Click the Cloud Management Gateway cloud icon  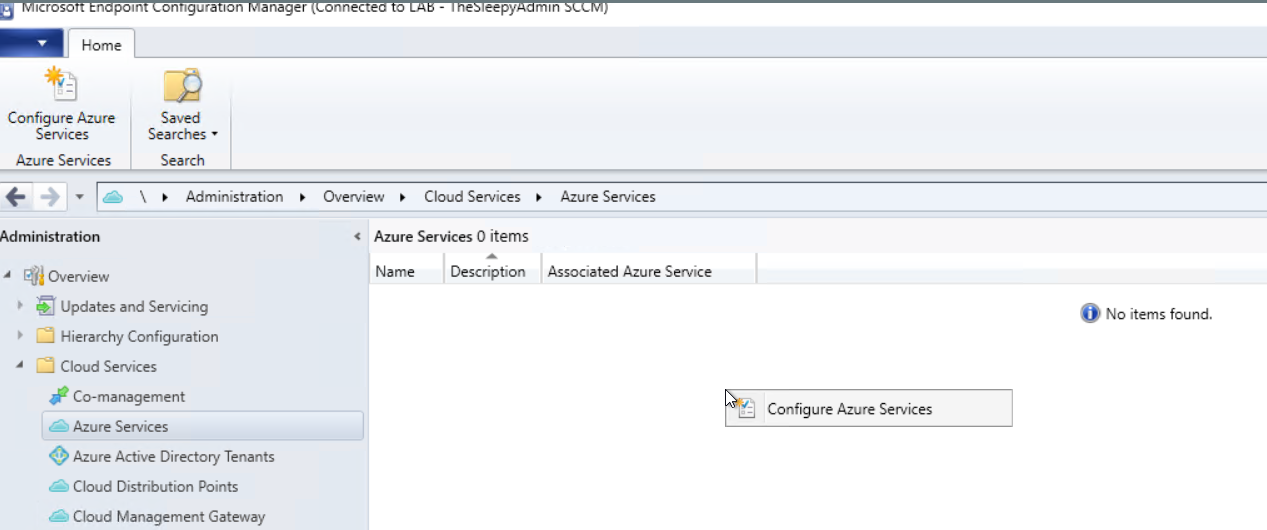click(59, 517)
